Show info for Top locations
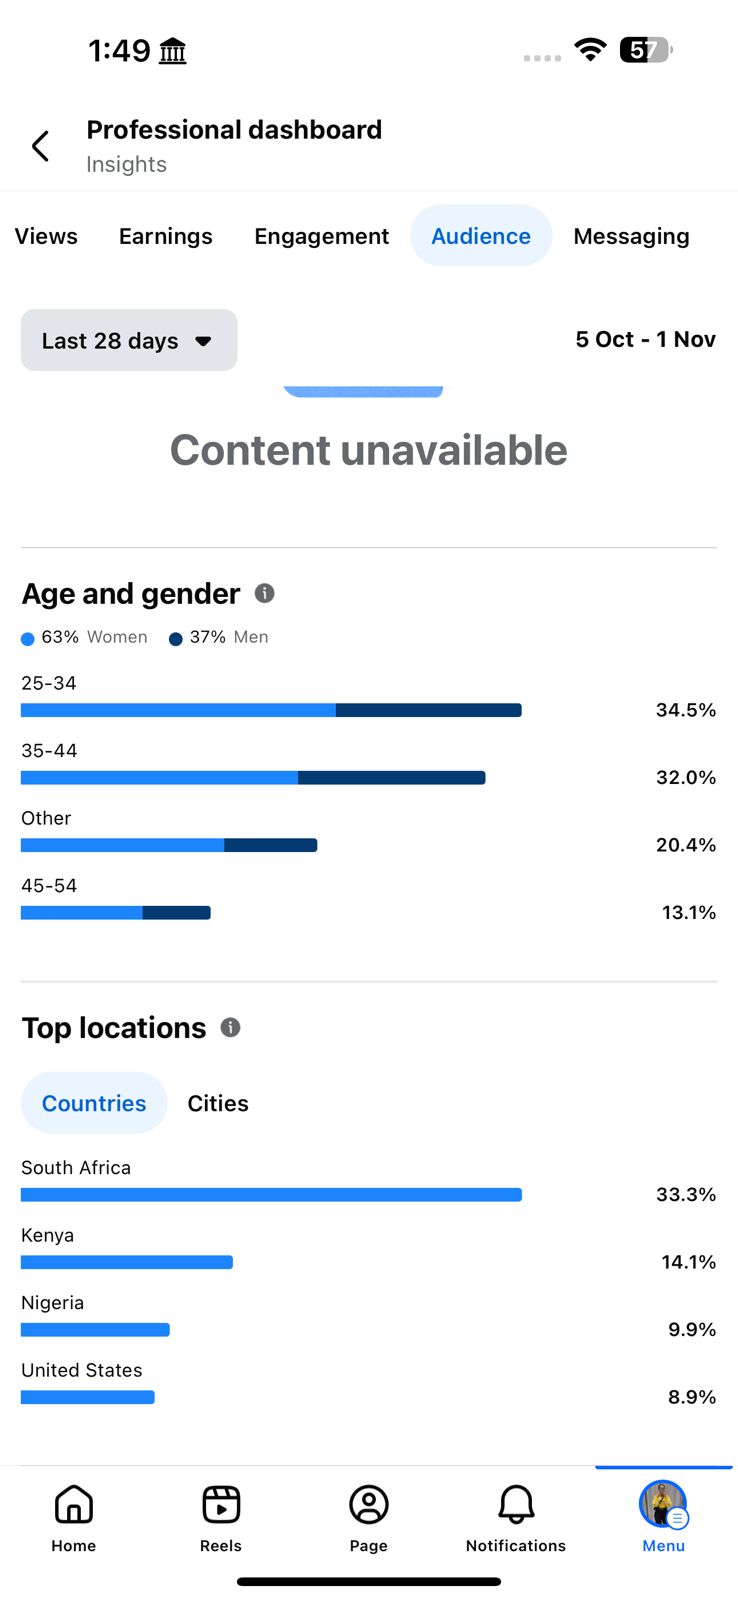Viewport: 738px width, 1600px height. [231, 1027]
